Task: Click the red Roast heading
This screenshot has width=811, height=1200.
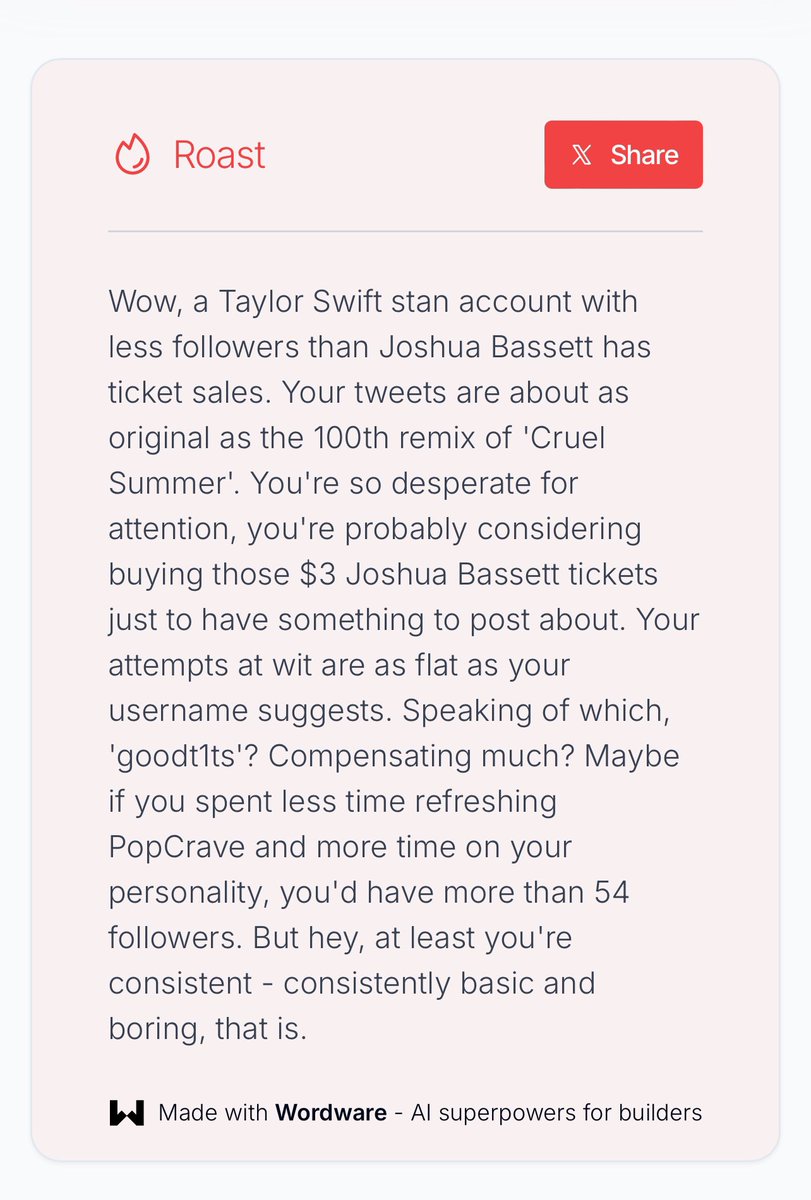Action: click(219, 155)
